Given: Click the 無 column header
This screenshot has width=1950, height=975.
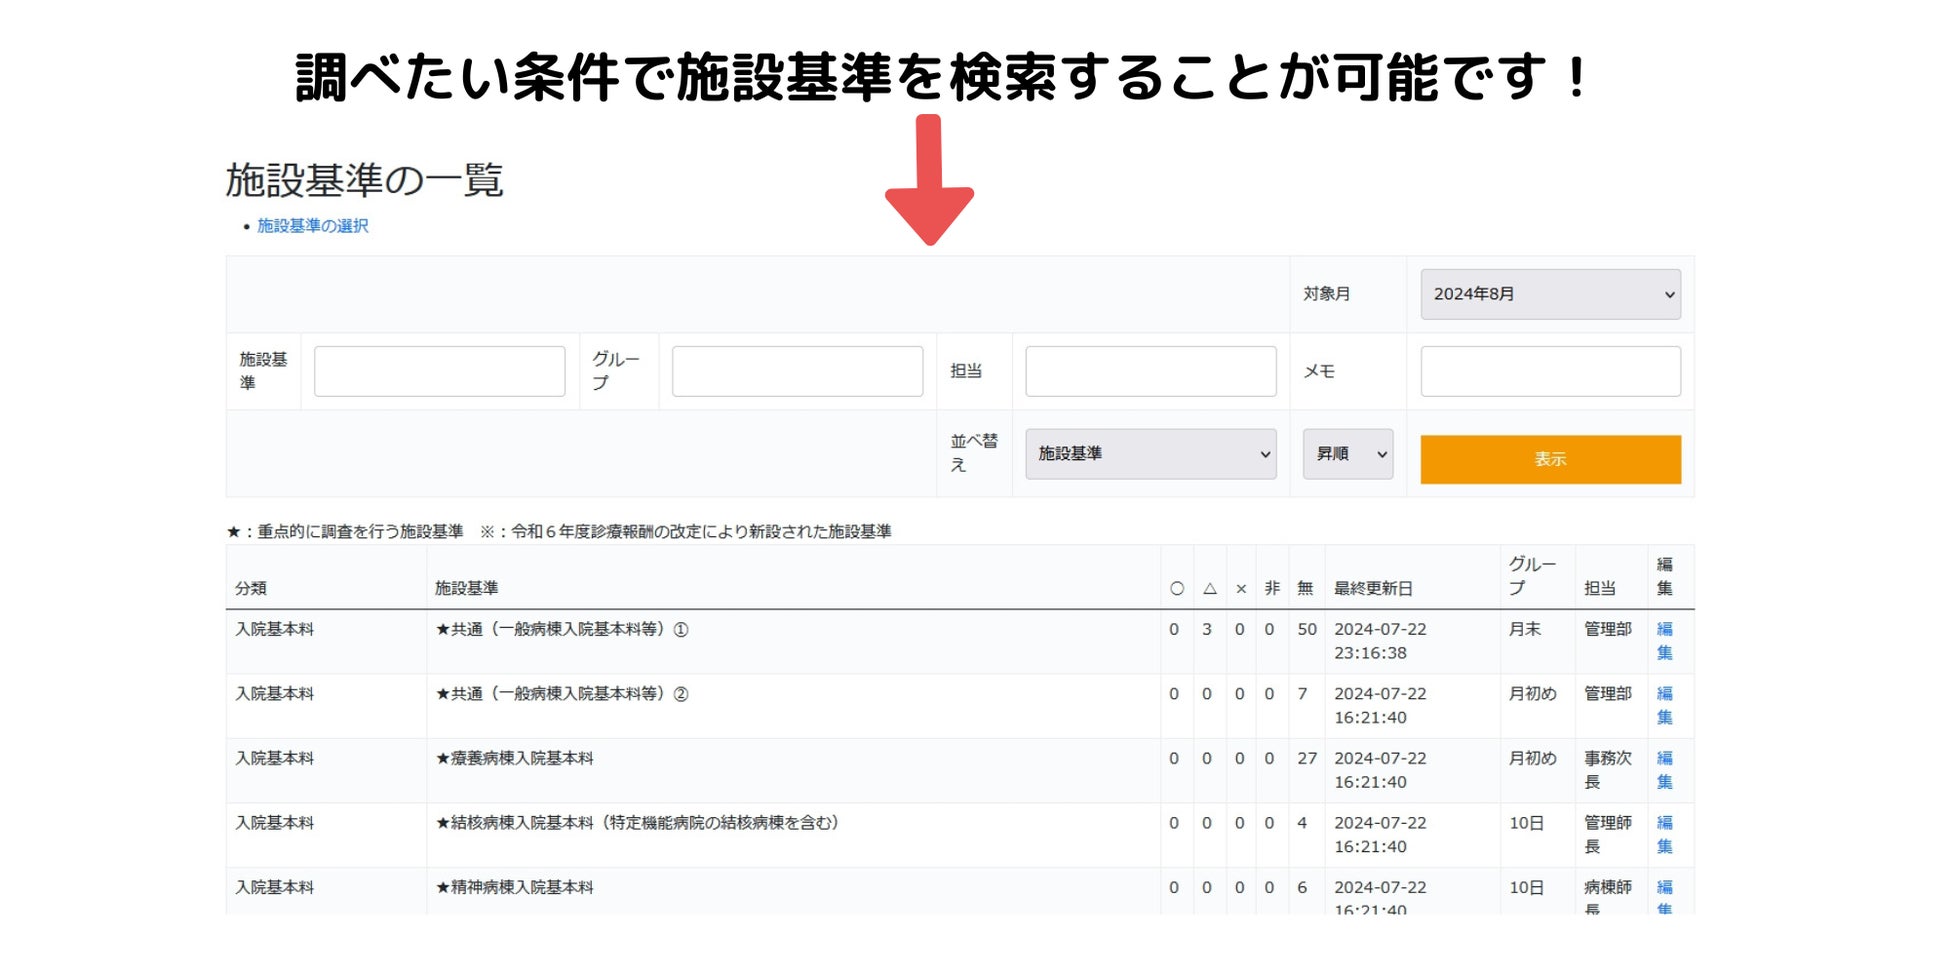Looking at the screenshot, I should tap(1305, 588).
